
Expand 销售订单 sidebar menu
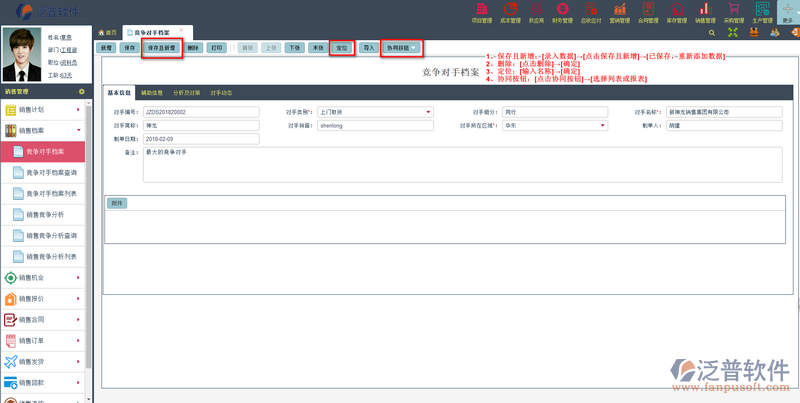[x=42, y=340]
